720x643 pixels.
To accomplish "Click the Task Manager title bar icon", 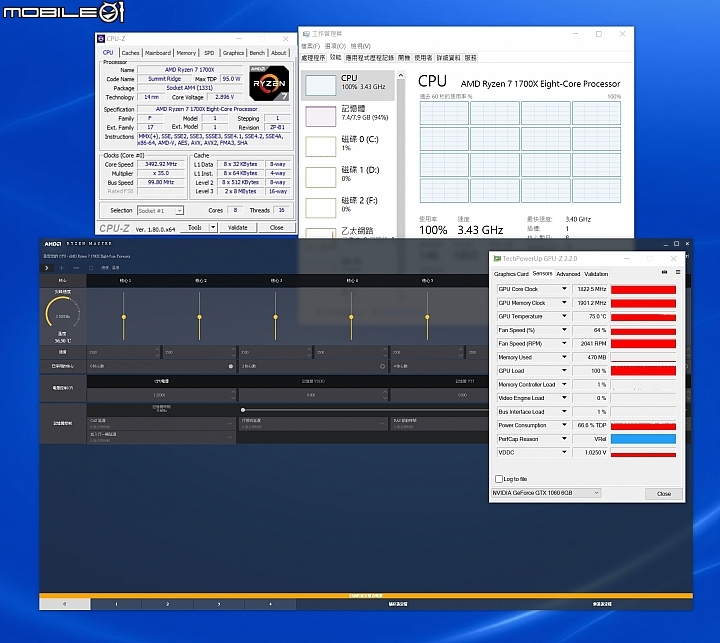I will [x=306, y=34].
